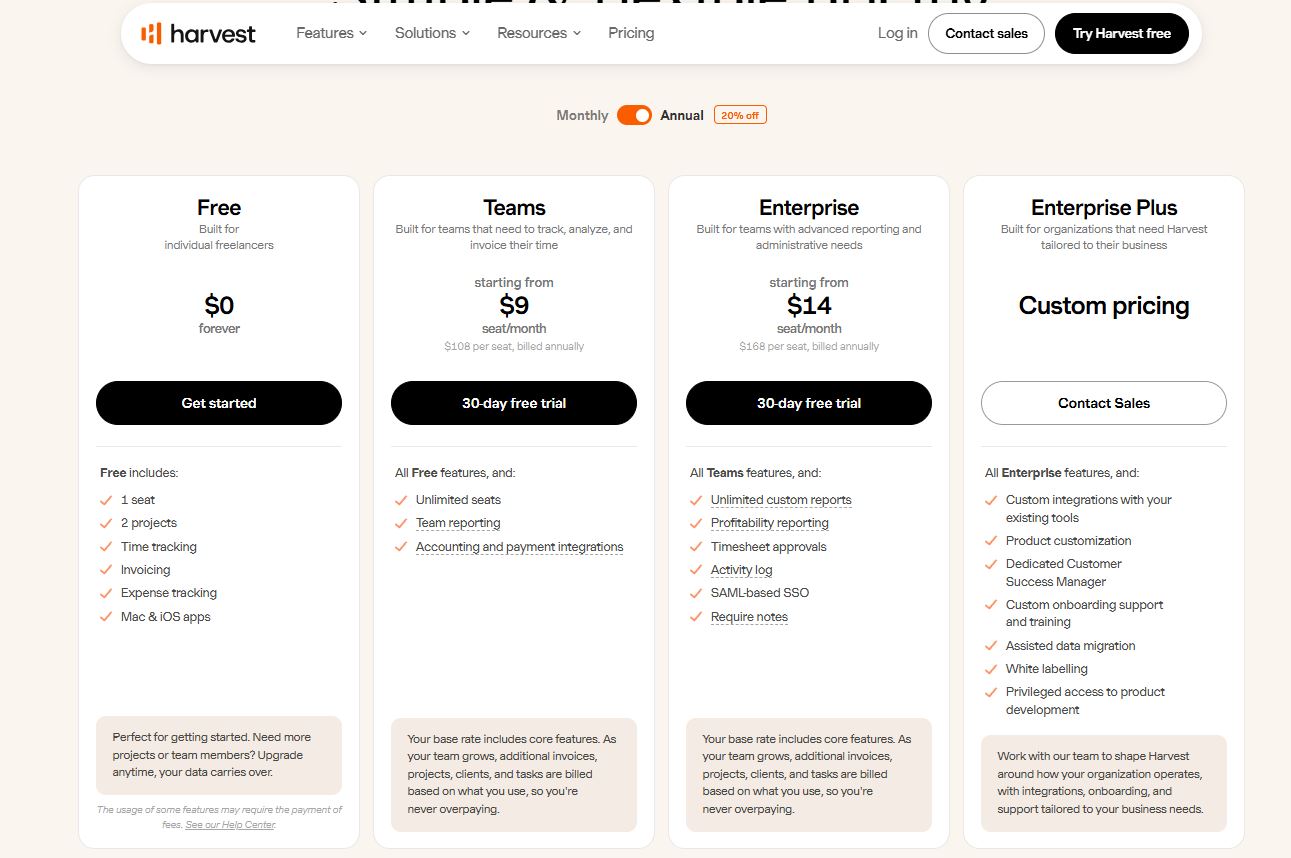
Task: Select the Monthly billing label
Action: [582, 115]
